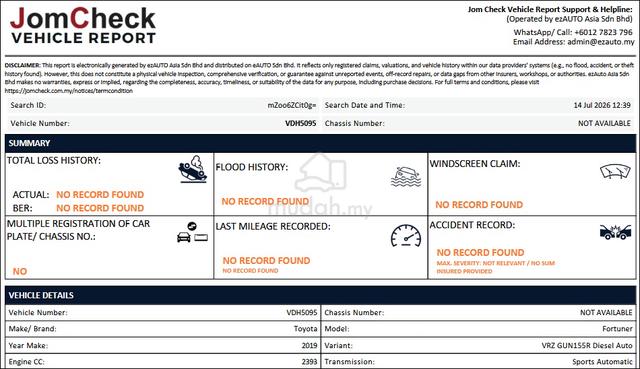
Task: Click the Transmission Sports Automatic value
Action: (x=602, y=362)
